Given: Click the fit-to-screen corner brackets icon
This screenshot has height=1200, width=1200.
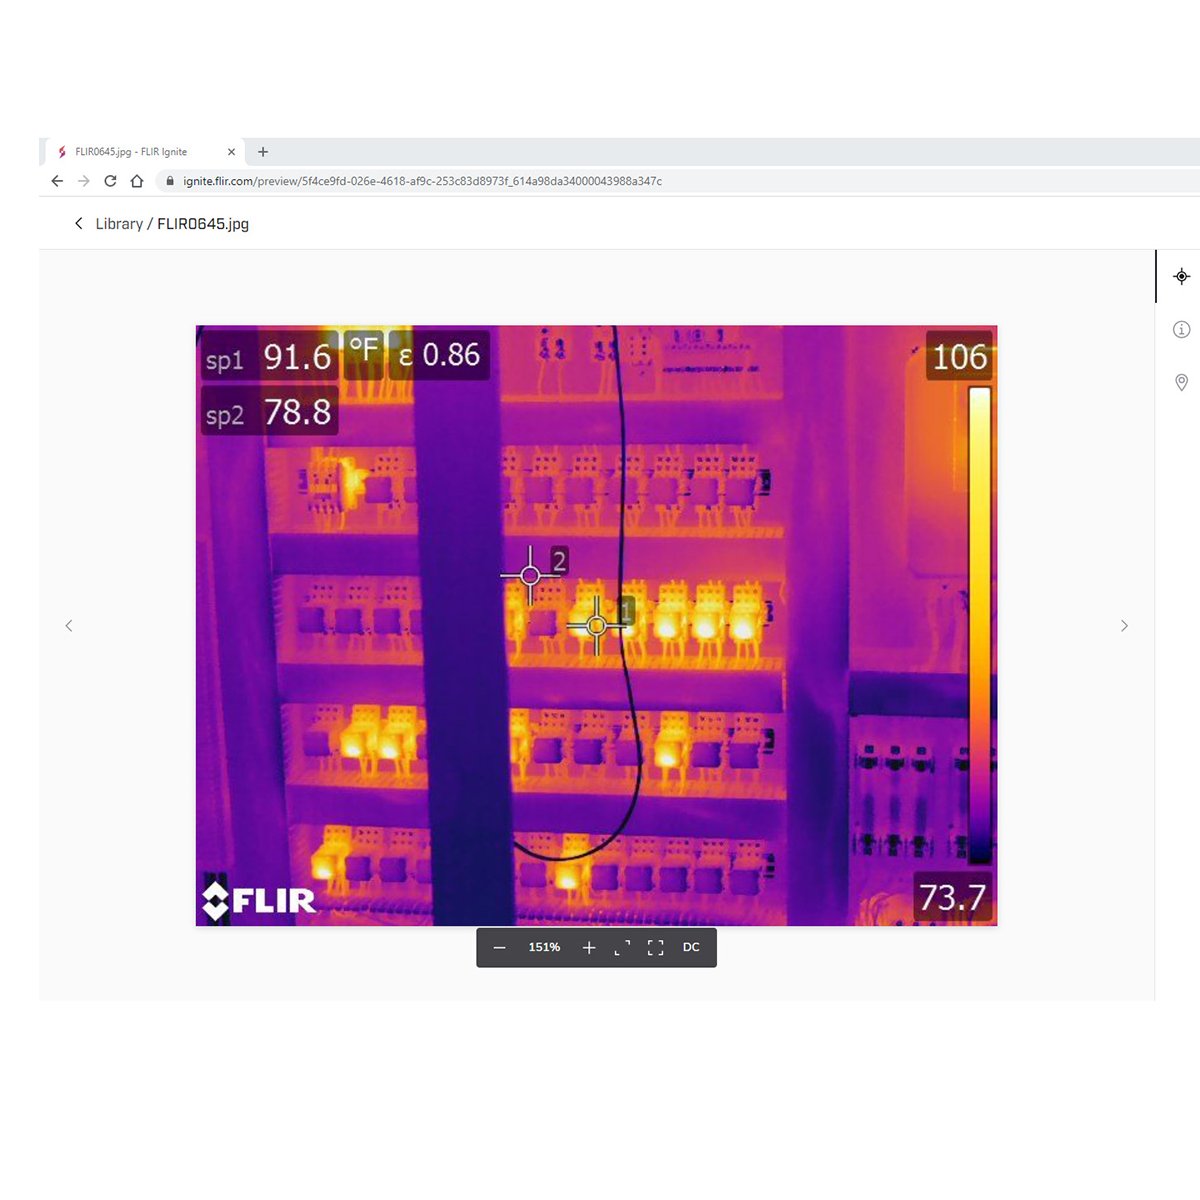Looking at the screenshot, I should [x=622, y=947].
